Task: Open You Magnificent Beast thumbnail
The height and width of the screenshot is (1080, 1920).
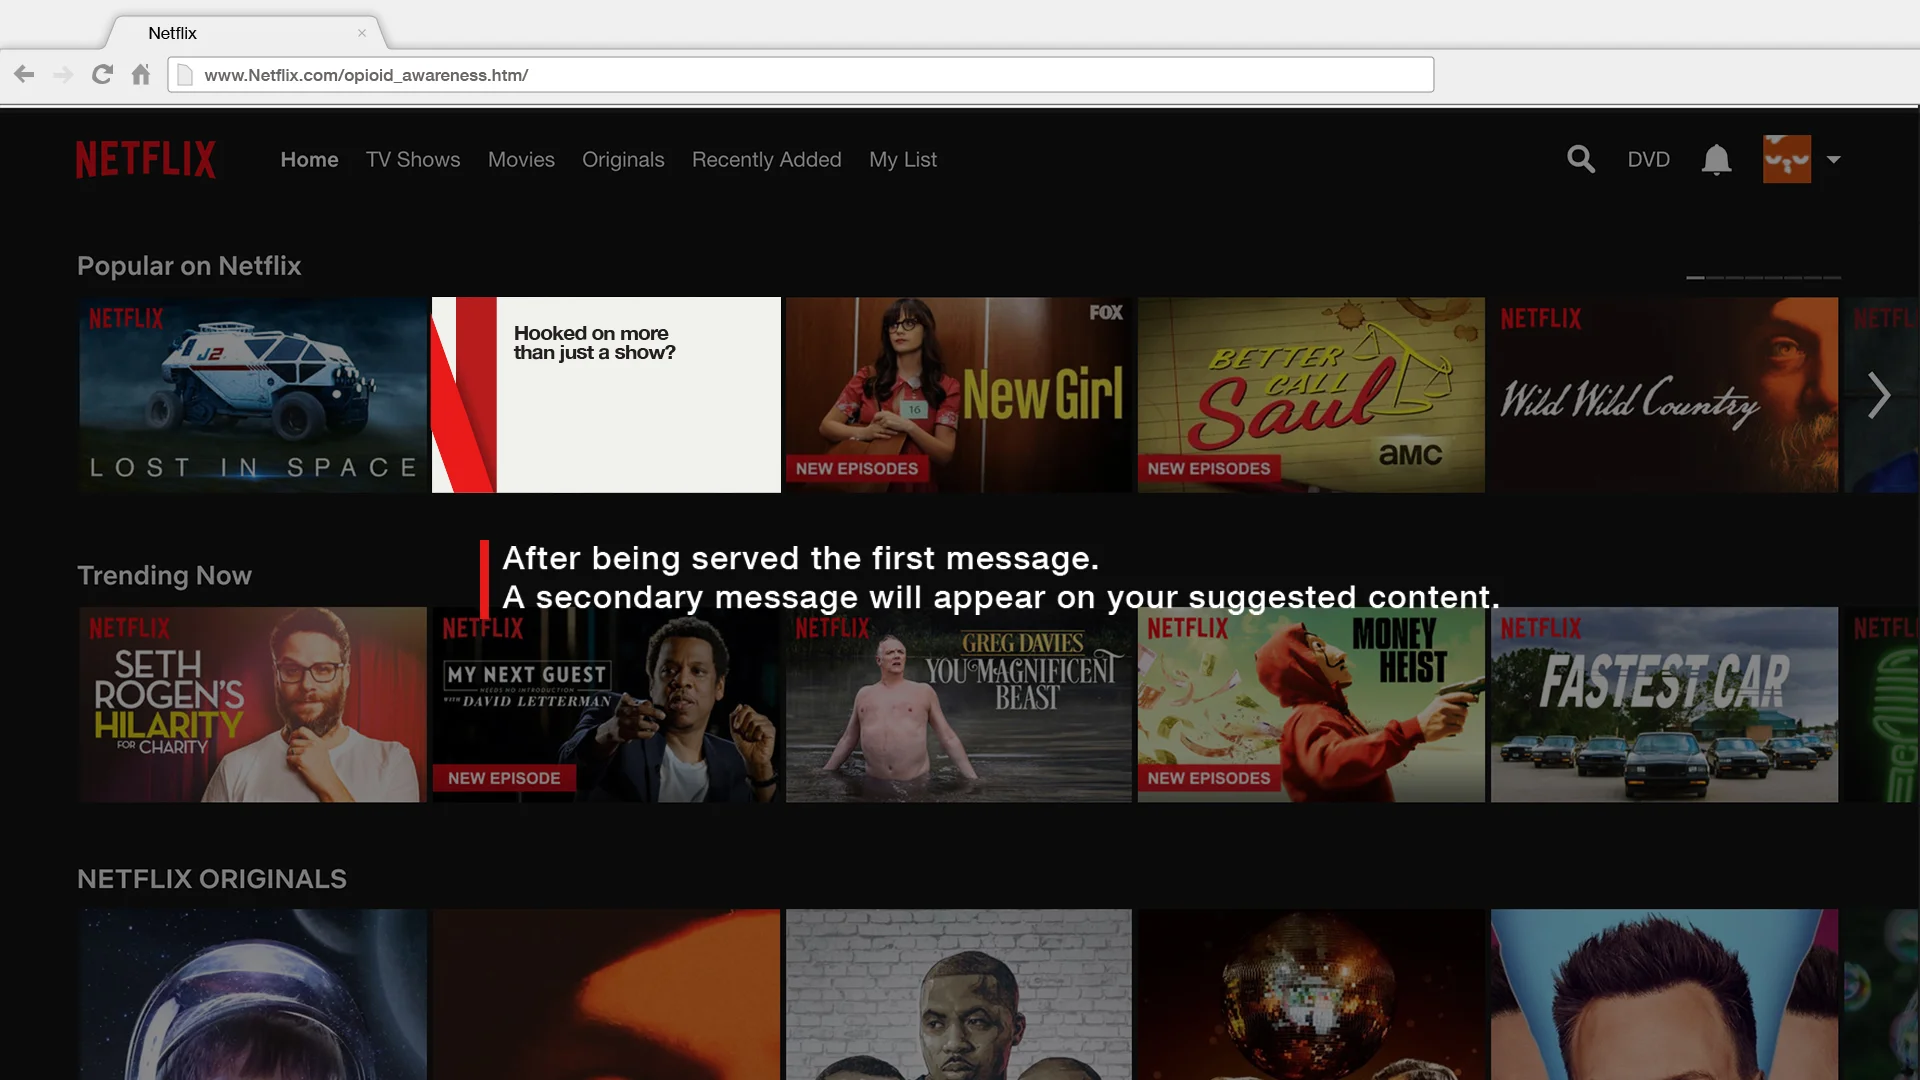Action: coord(959,705)
